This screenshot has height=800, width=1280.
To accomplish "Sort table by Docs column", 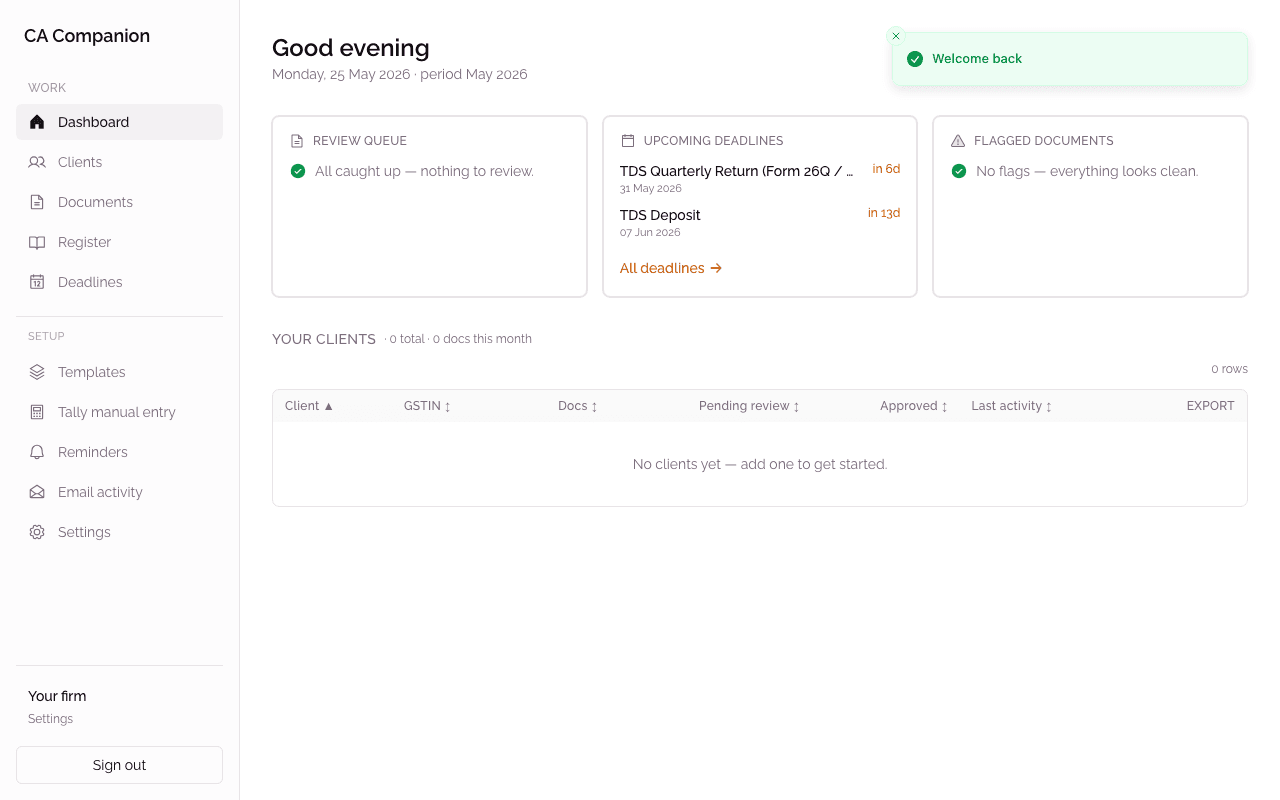I will (577, 406).
